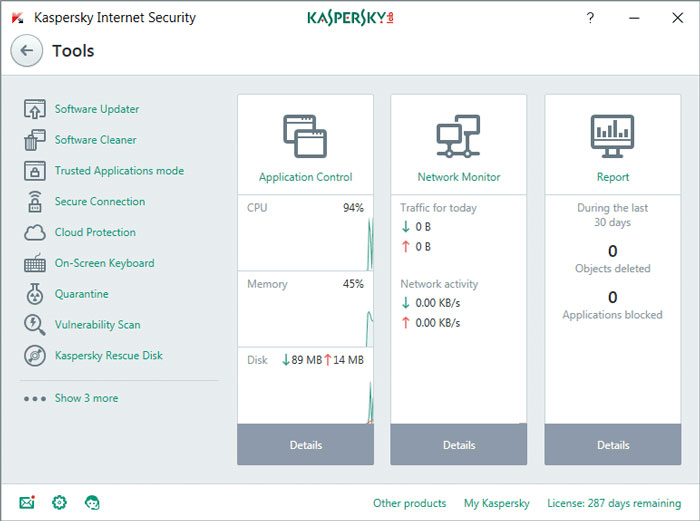The height and width of the screenshot is (521, 700).
Task: Click the Network activity label
Action: click(439, 284)
